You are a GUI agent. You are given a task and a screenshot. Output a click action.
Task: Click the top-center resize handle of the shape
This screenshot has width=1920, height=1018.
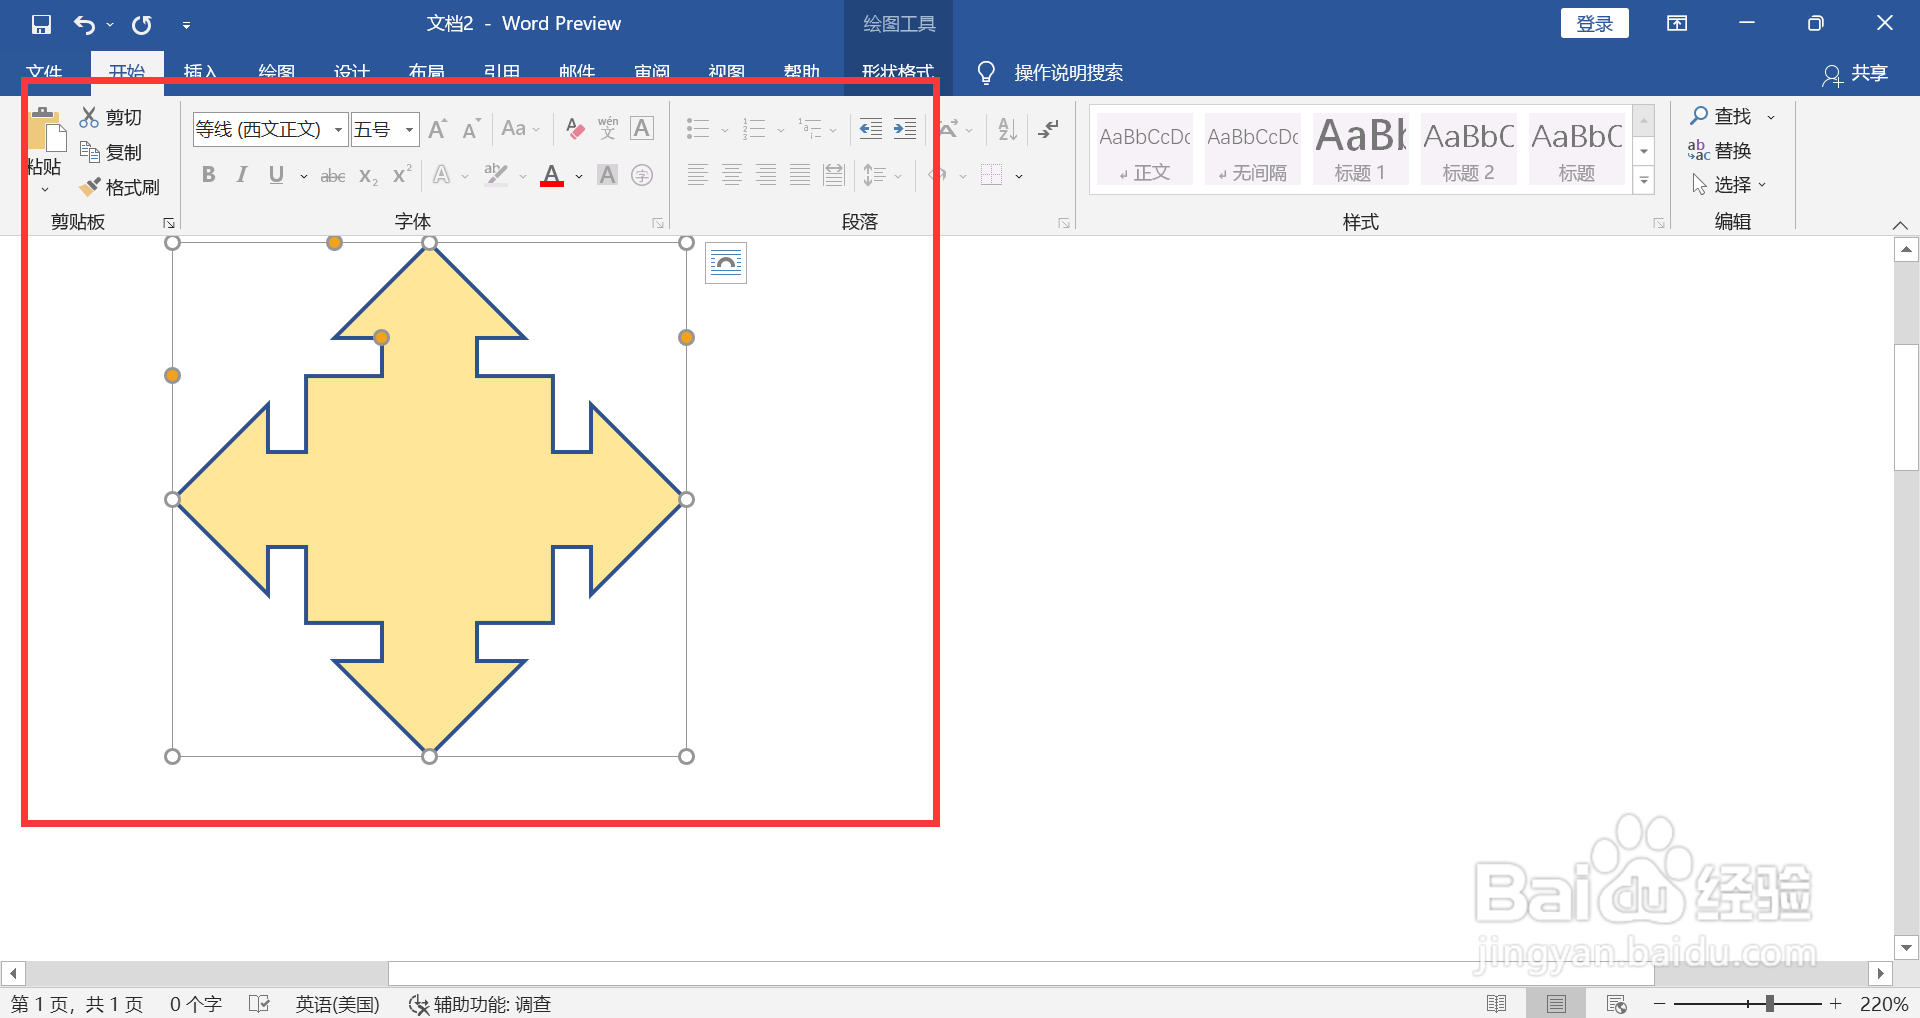pos(430,243)
